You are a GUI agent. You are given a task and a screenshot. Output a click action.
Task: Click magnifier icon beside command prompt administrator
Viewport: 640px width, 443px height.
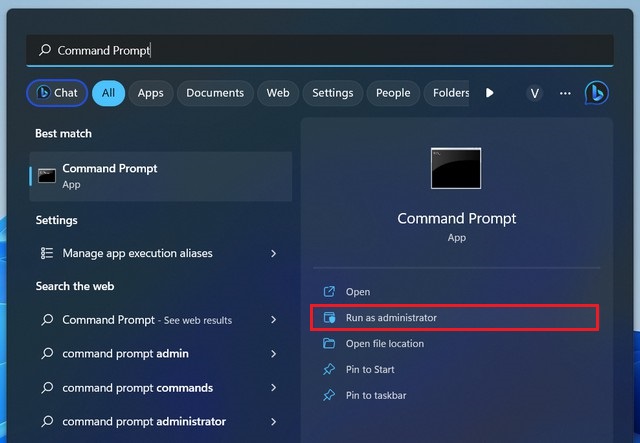[x=47, y=421]
